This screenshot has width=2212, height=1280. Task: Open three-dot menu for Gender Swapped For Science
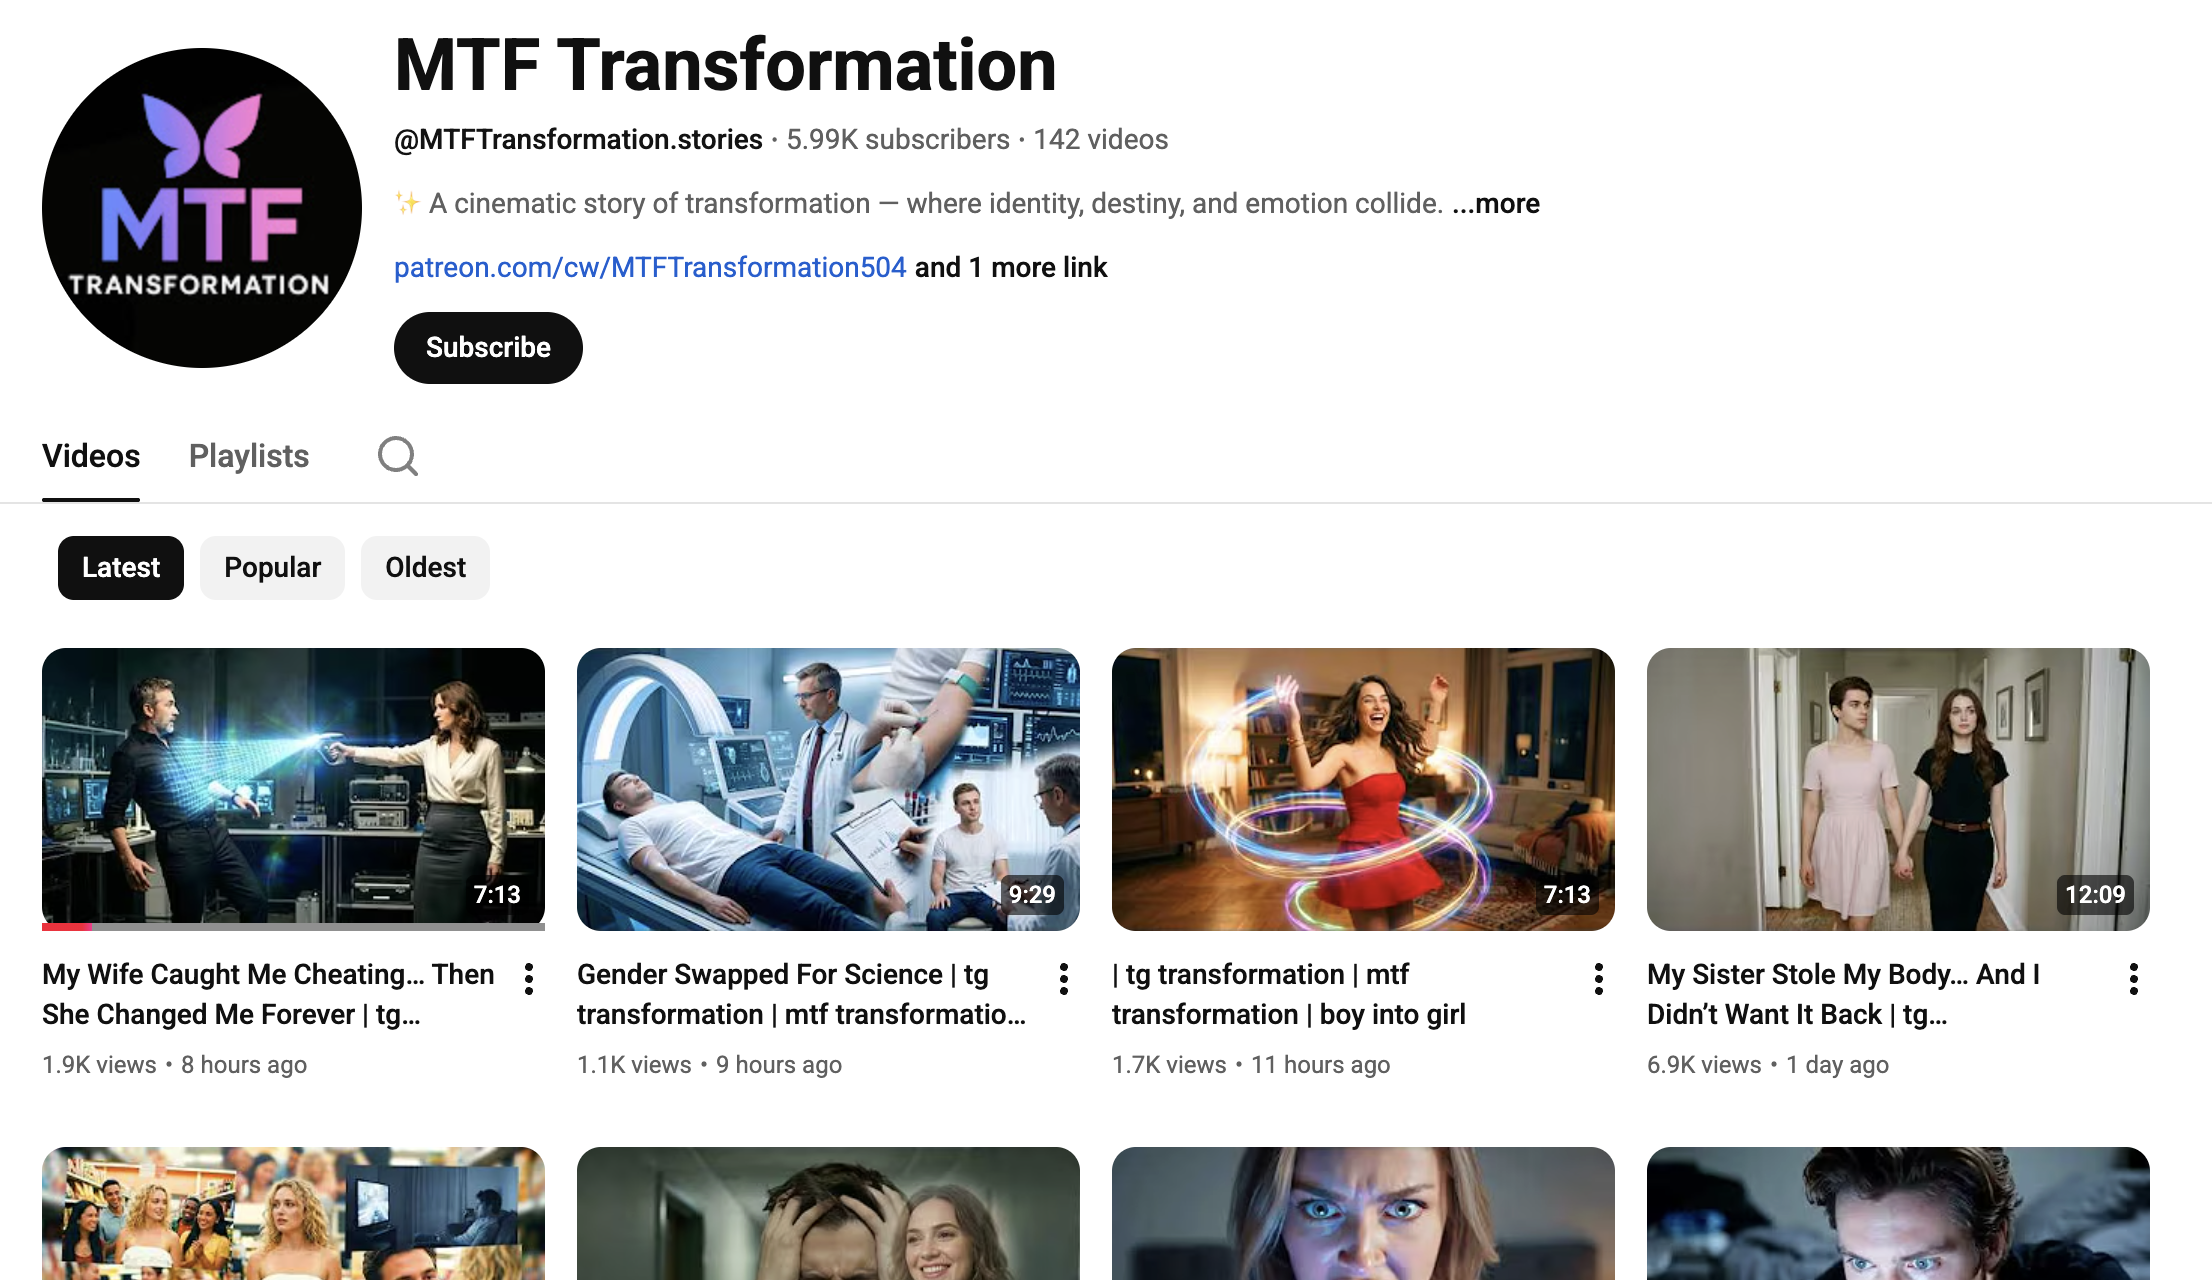pyautogui.click(x=1064, y=979)
